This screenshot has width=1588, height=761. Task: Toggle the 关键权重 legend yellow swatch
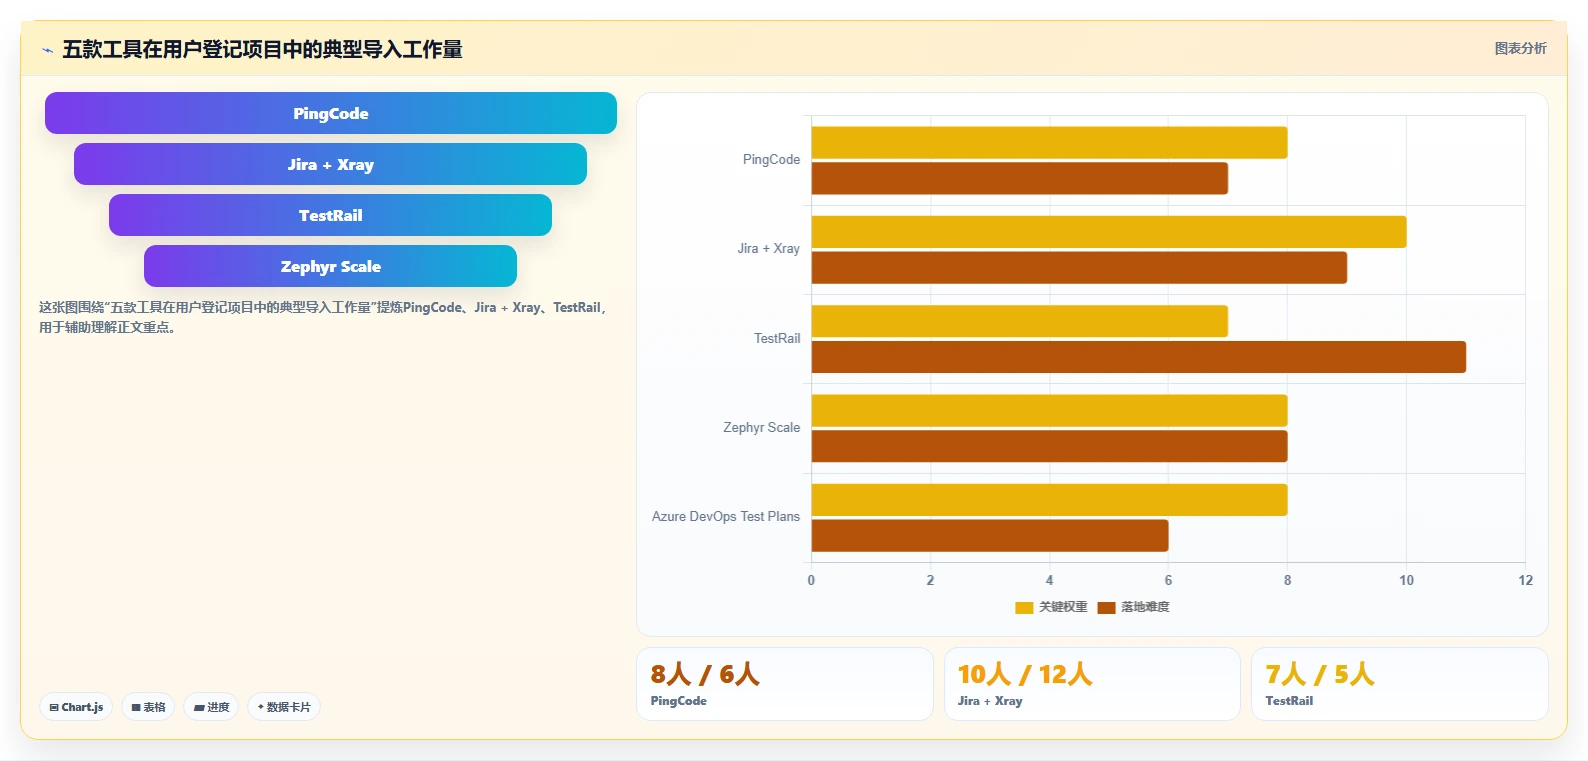(x=1024, y=607)
